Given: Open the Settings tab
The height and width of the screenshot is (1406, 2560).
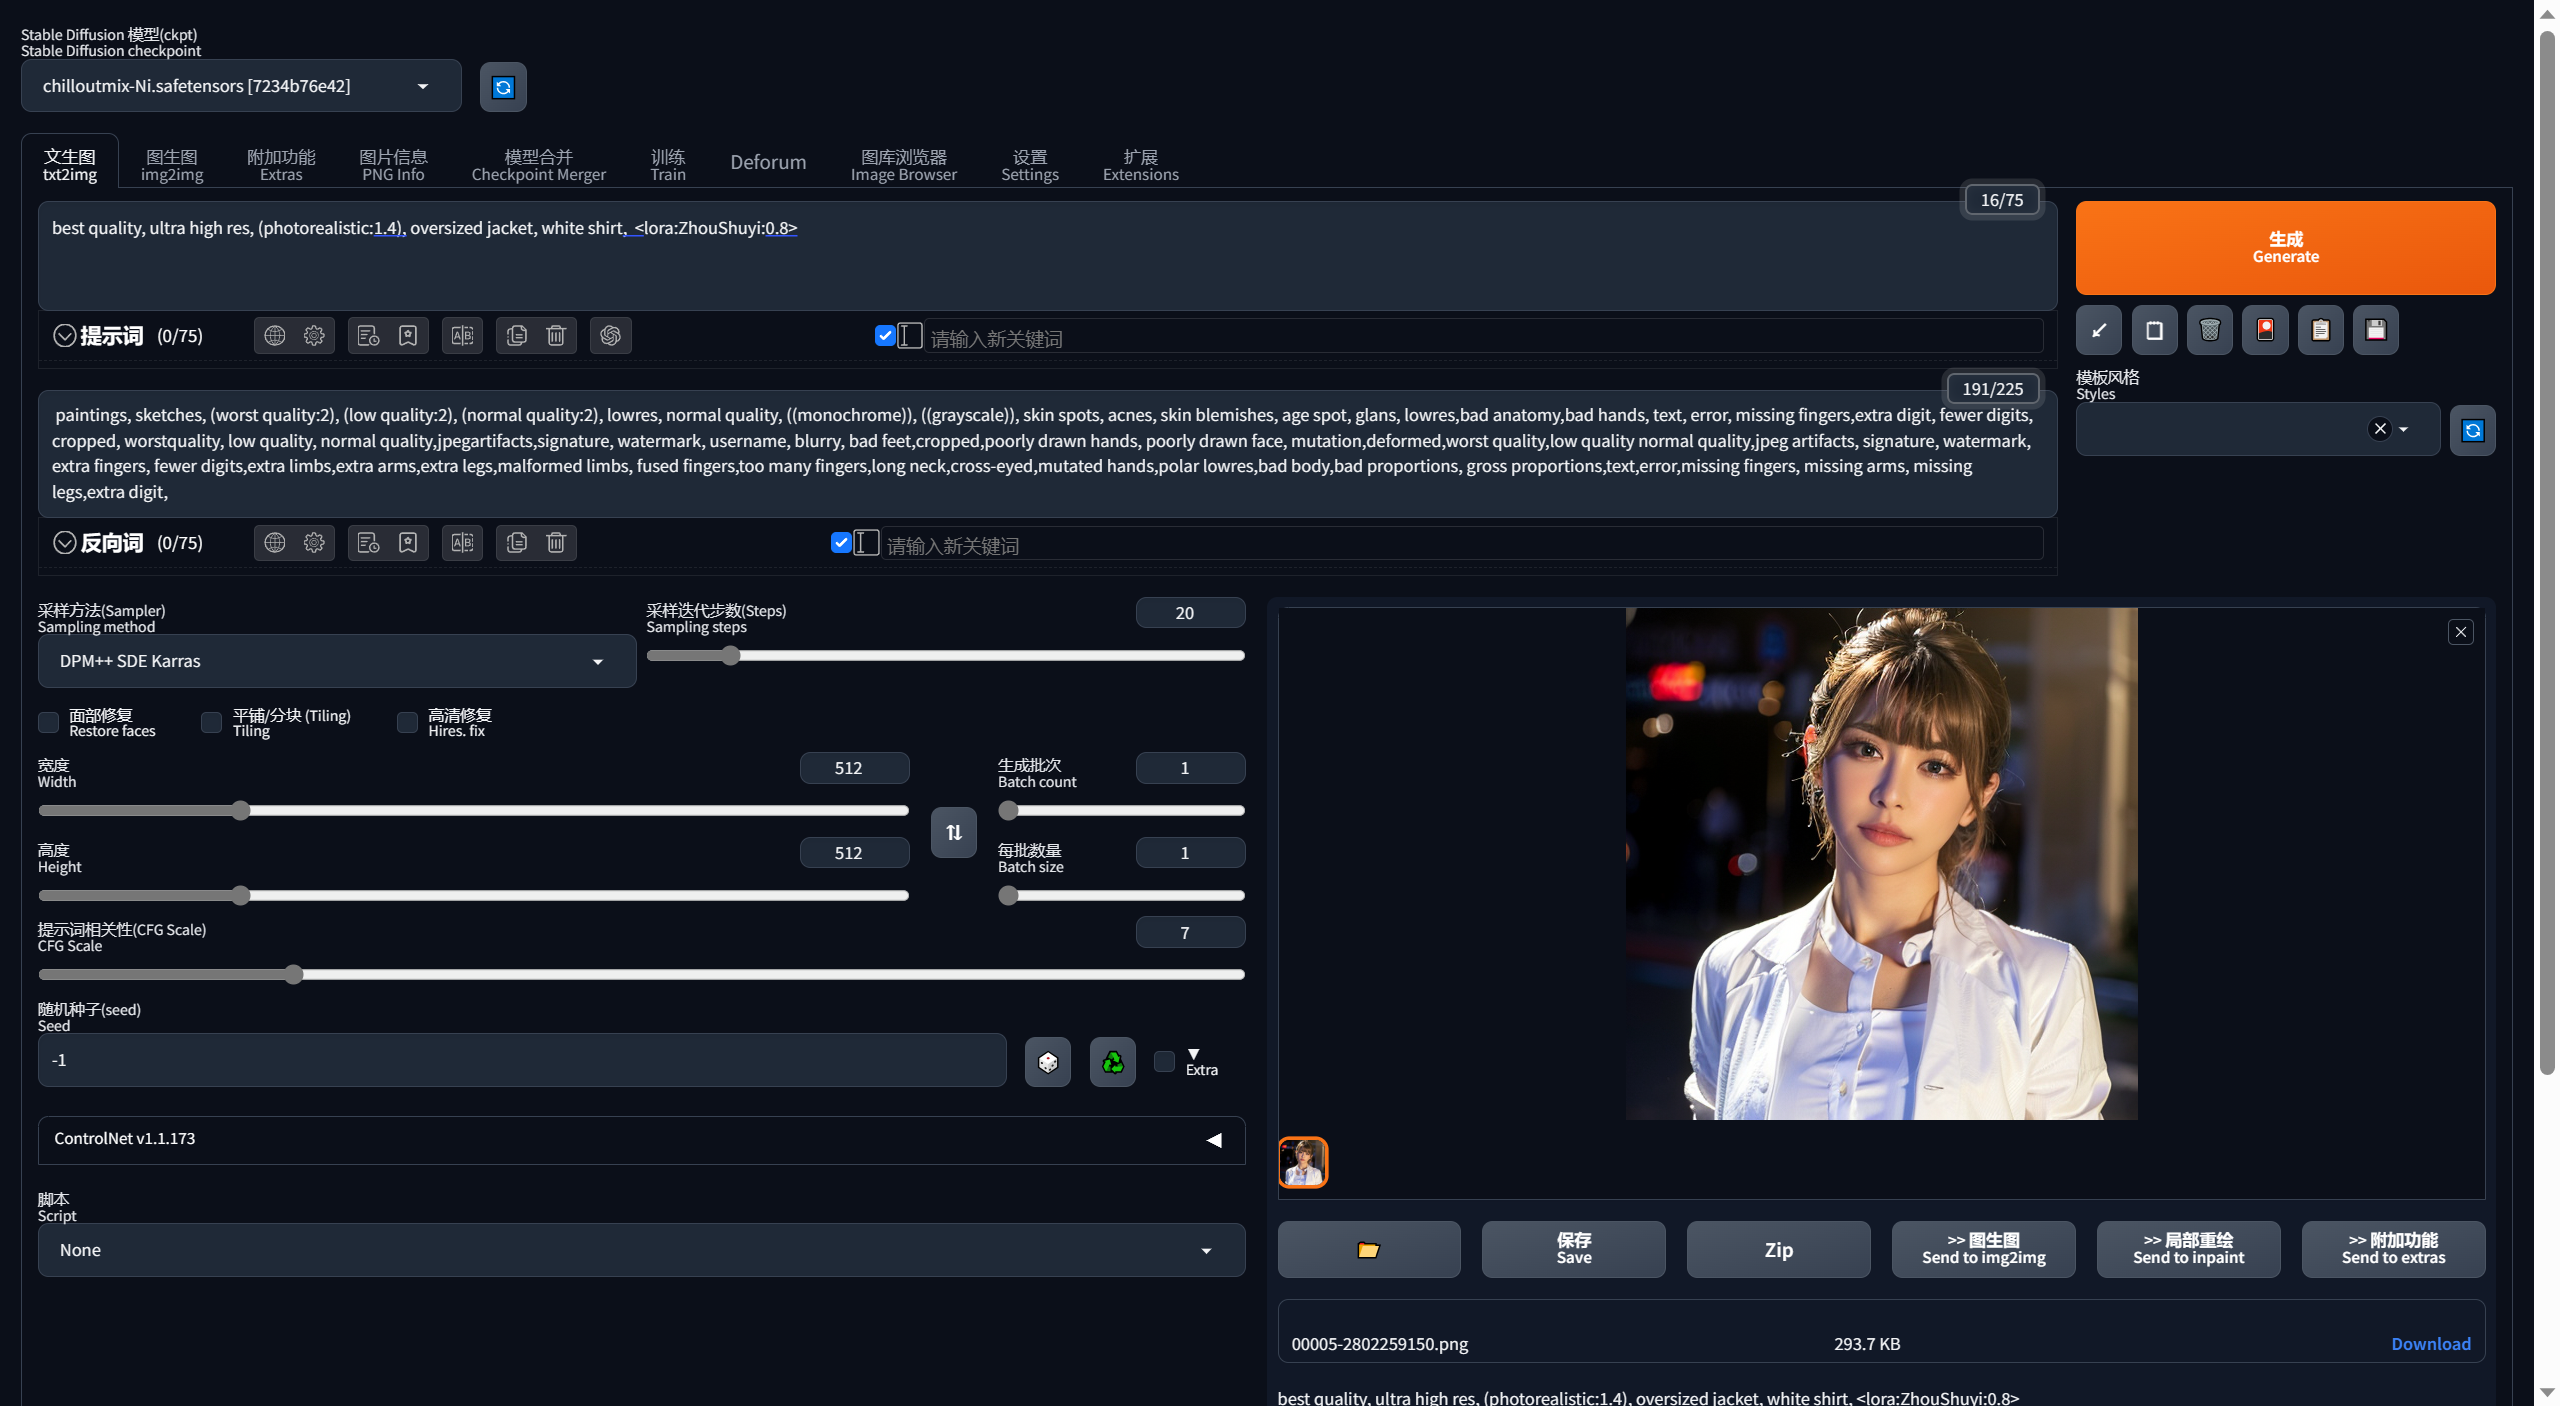Looking at the screenshot, I should [1030, 165].
